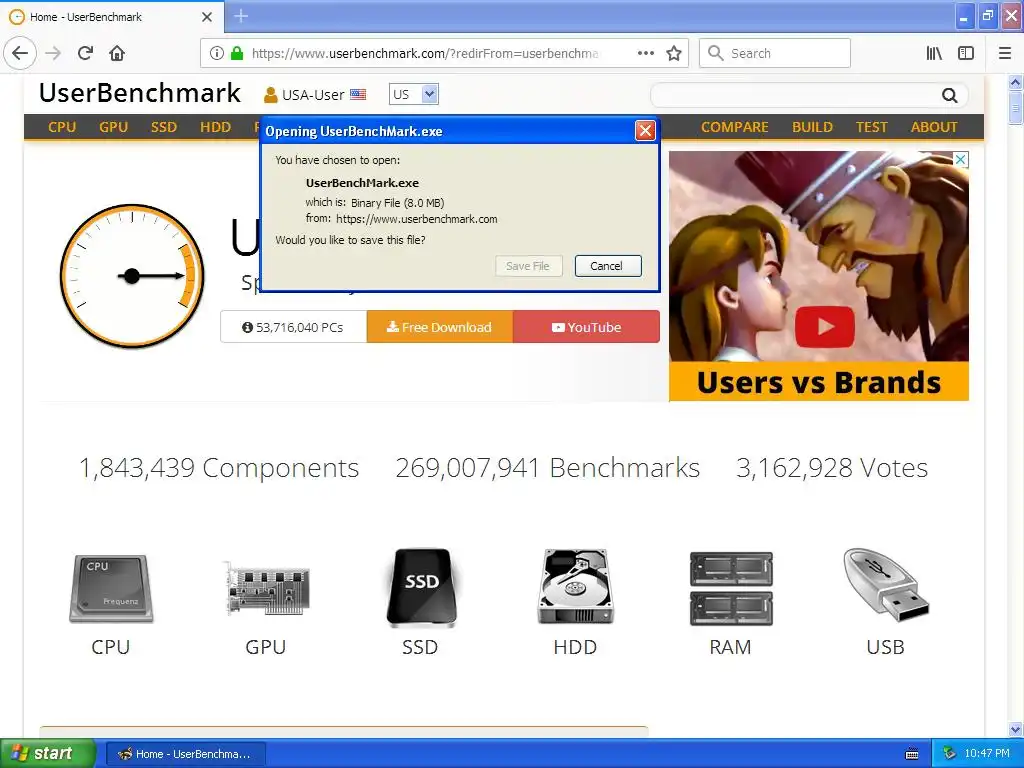1024x768 pixels.
Task: Open the YouTube button
Action: point(586,327)
